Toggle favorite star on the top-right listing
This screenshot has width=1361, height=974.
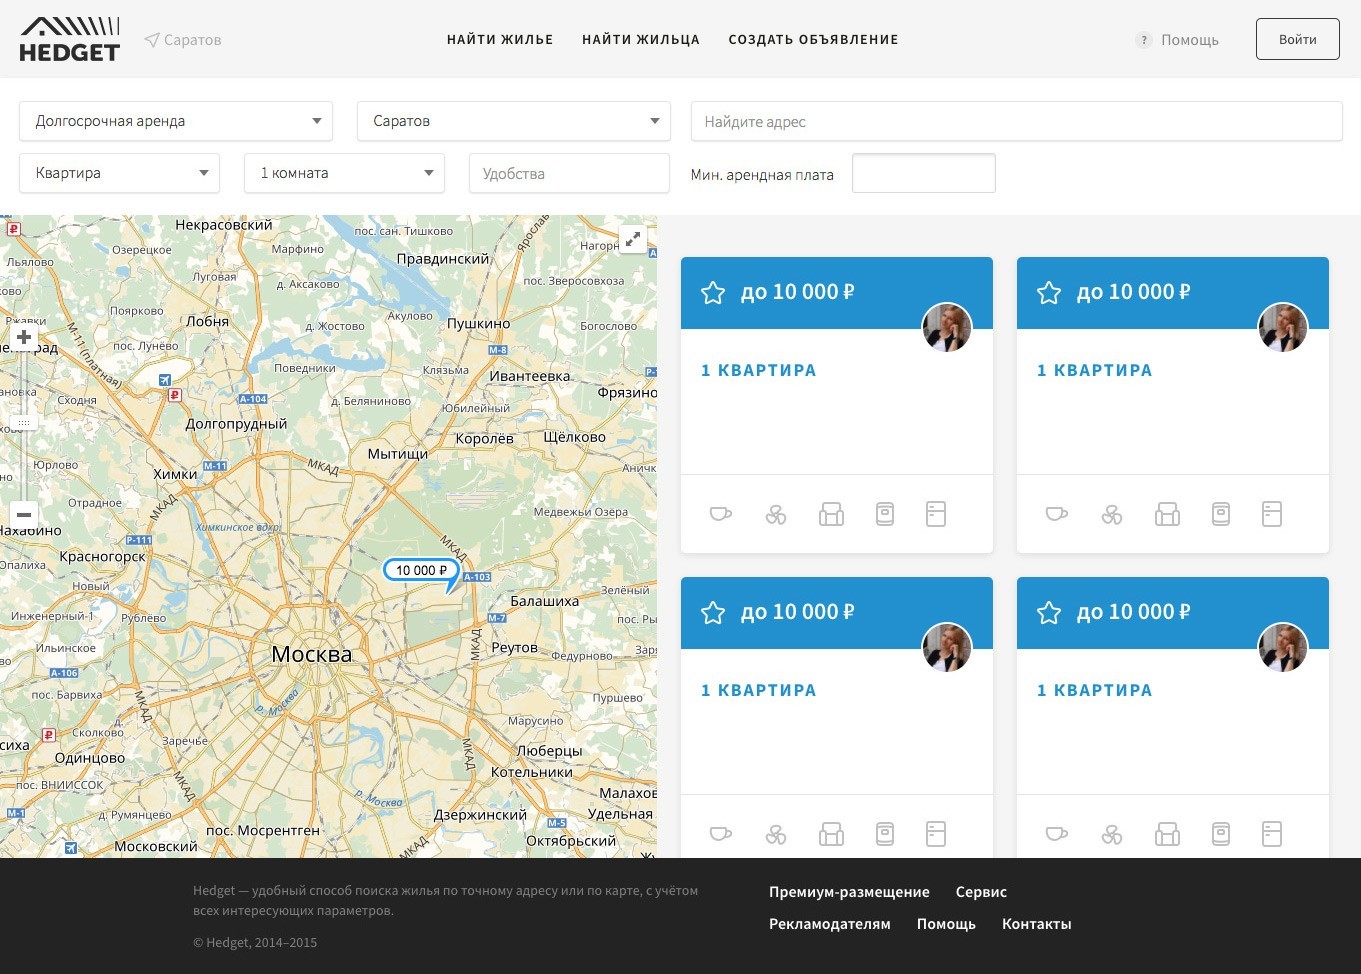1049,292
